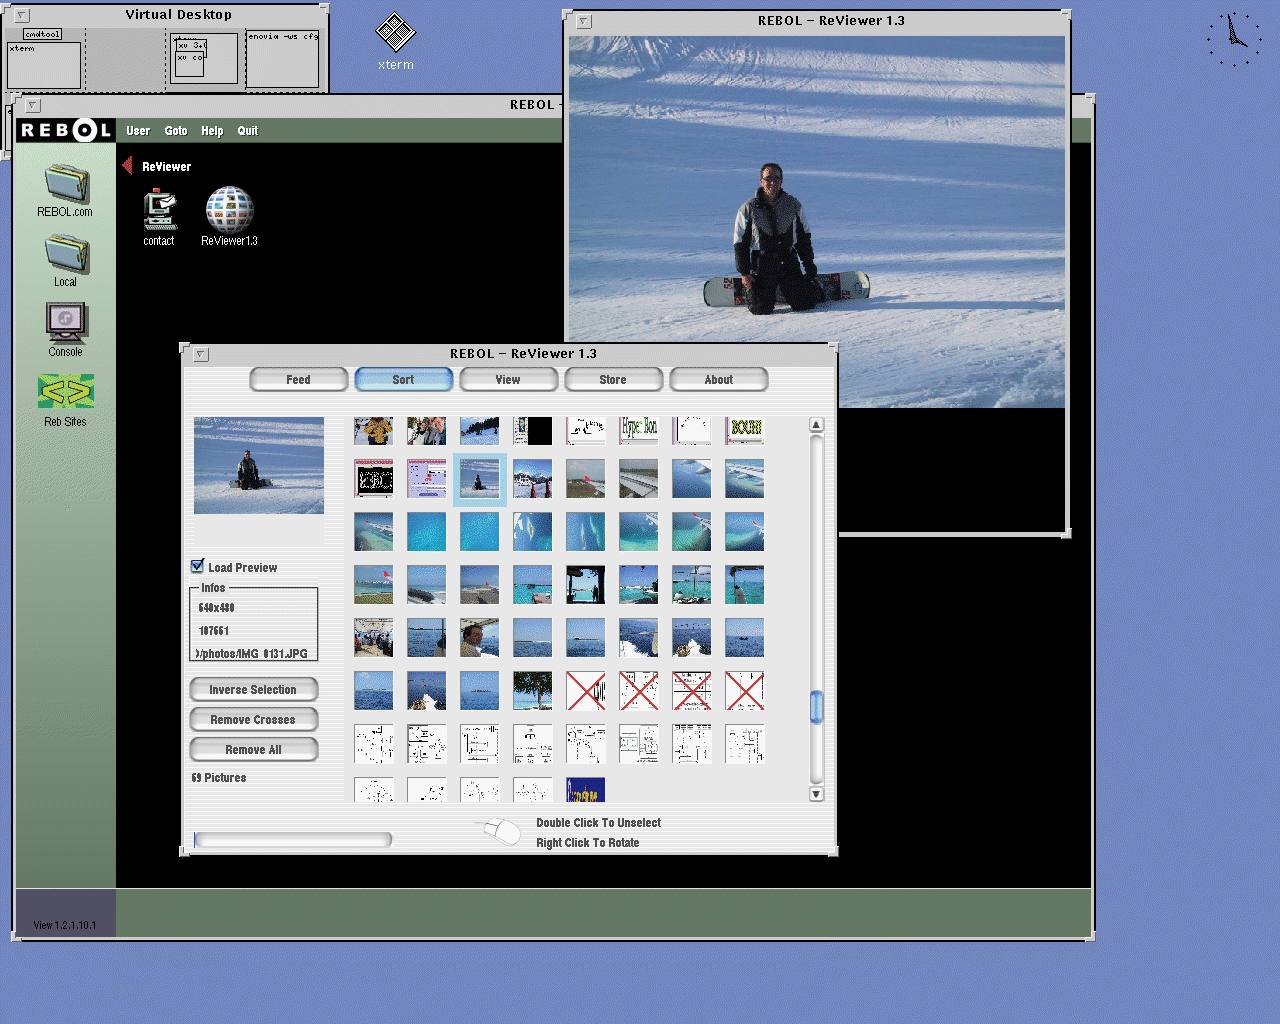Toggle the Load Preview checkbox

[198, 566]
